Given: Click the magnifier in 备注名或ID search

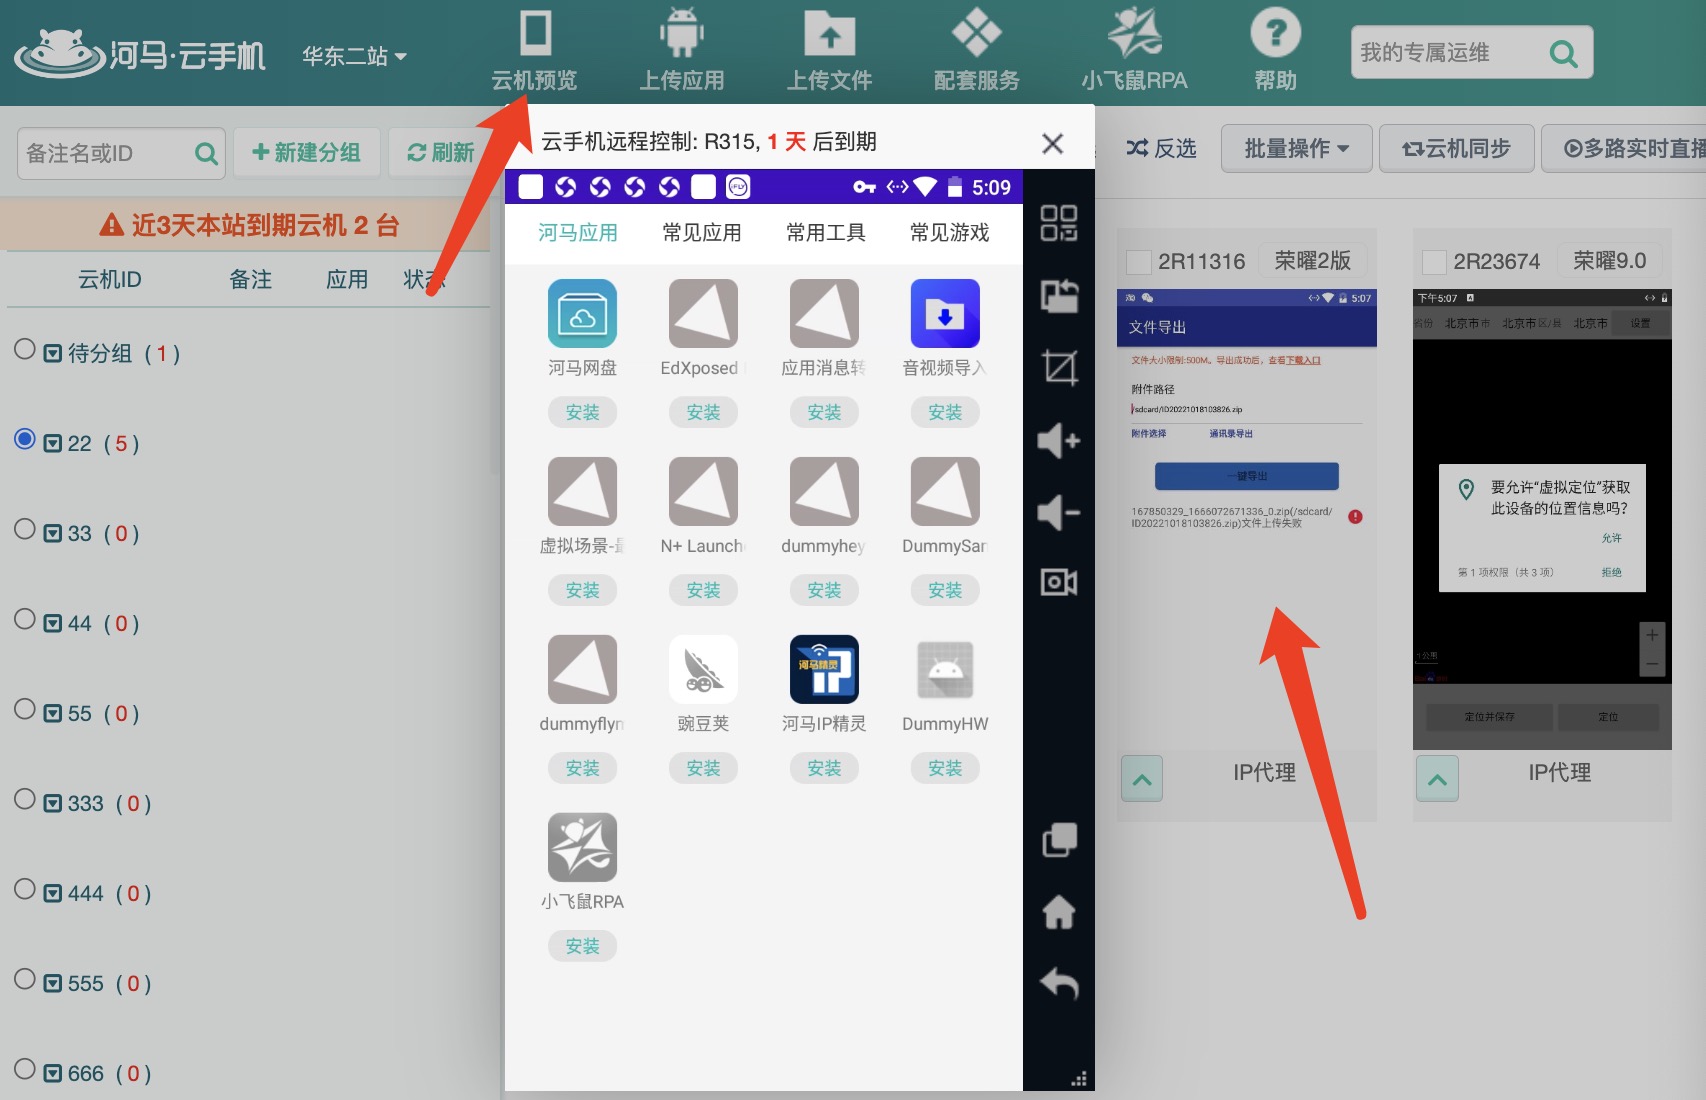Looking at the screenshot, I should click(x=206, y=153).
